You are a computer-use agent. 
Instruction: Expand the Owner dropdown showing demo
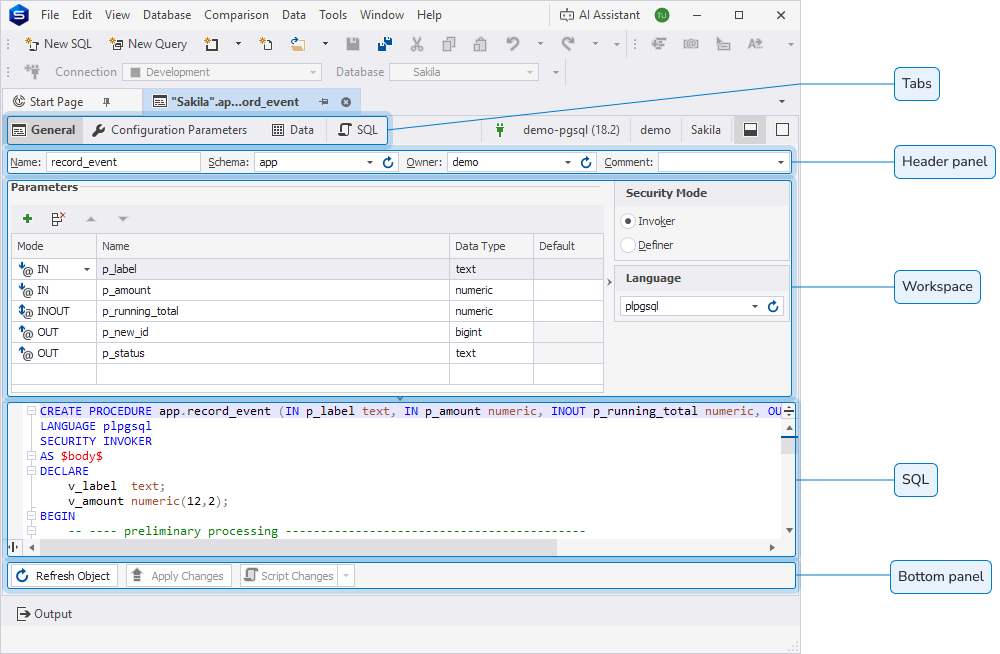[568, 163]
